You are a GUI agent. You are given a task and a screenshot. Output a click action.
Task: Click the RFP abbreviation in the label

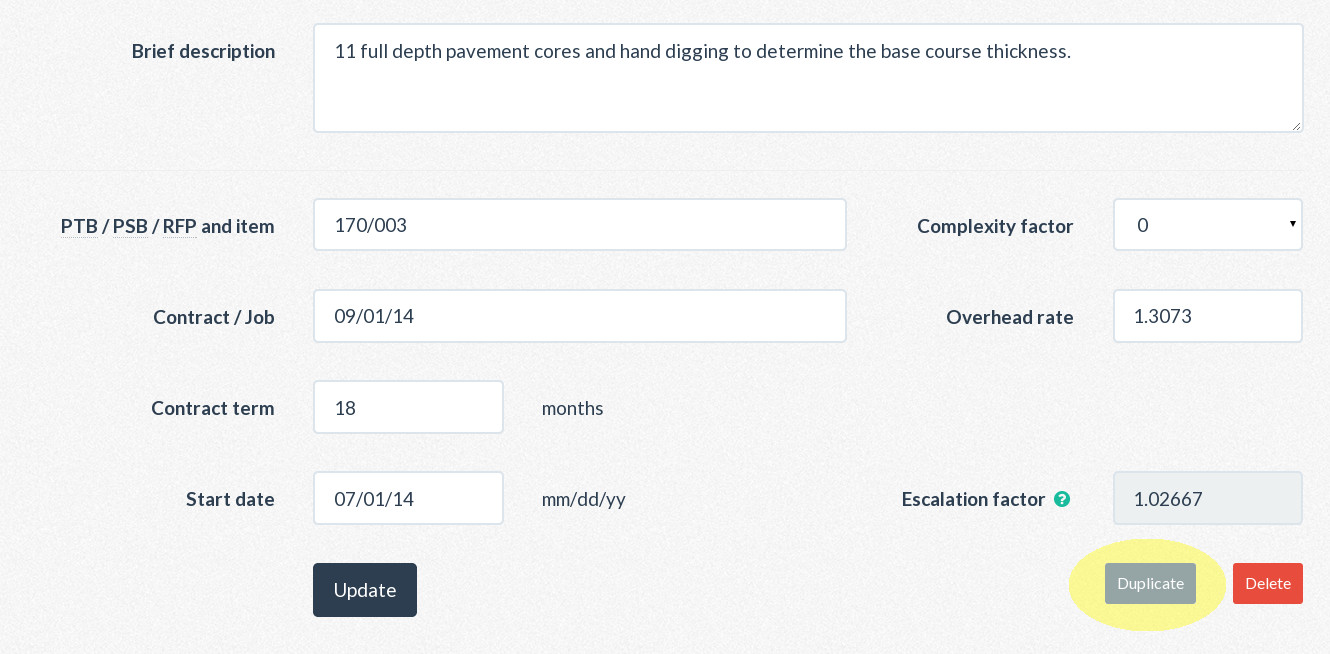click(x=179, y=227)
